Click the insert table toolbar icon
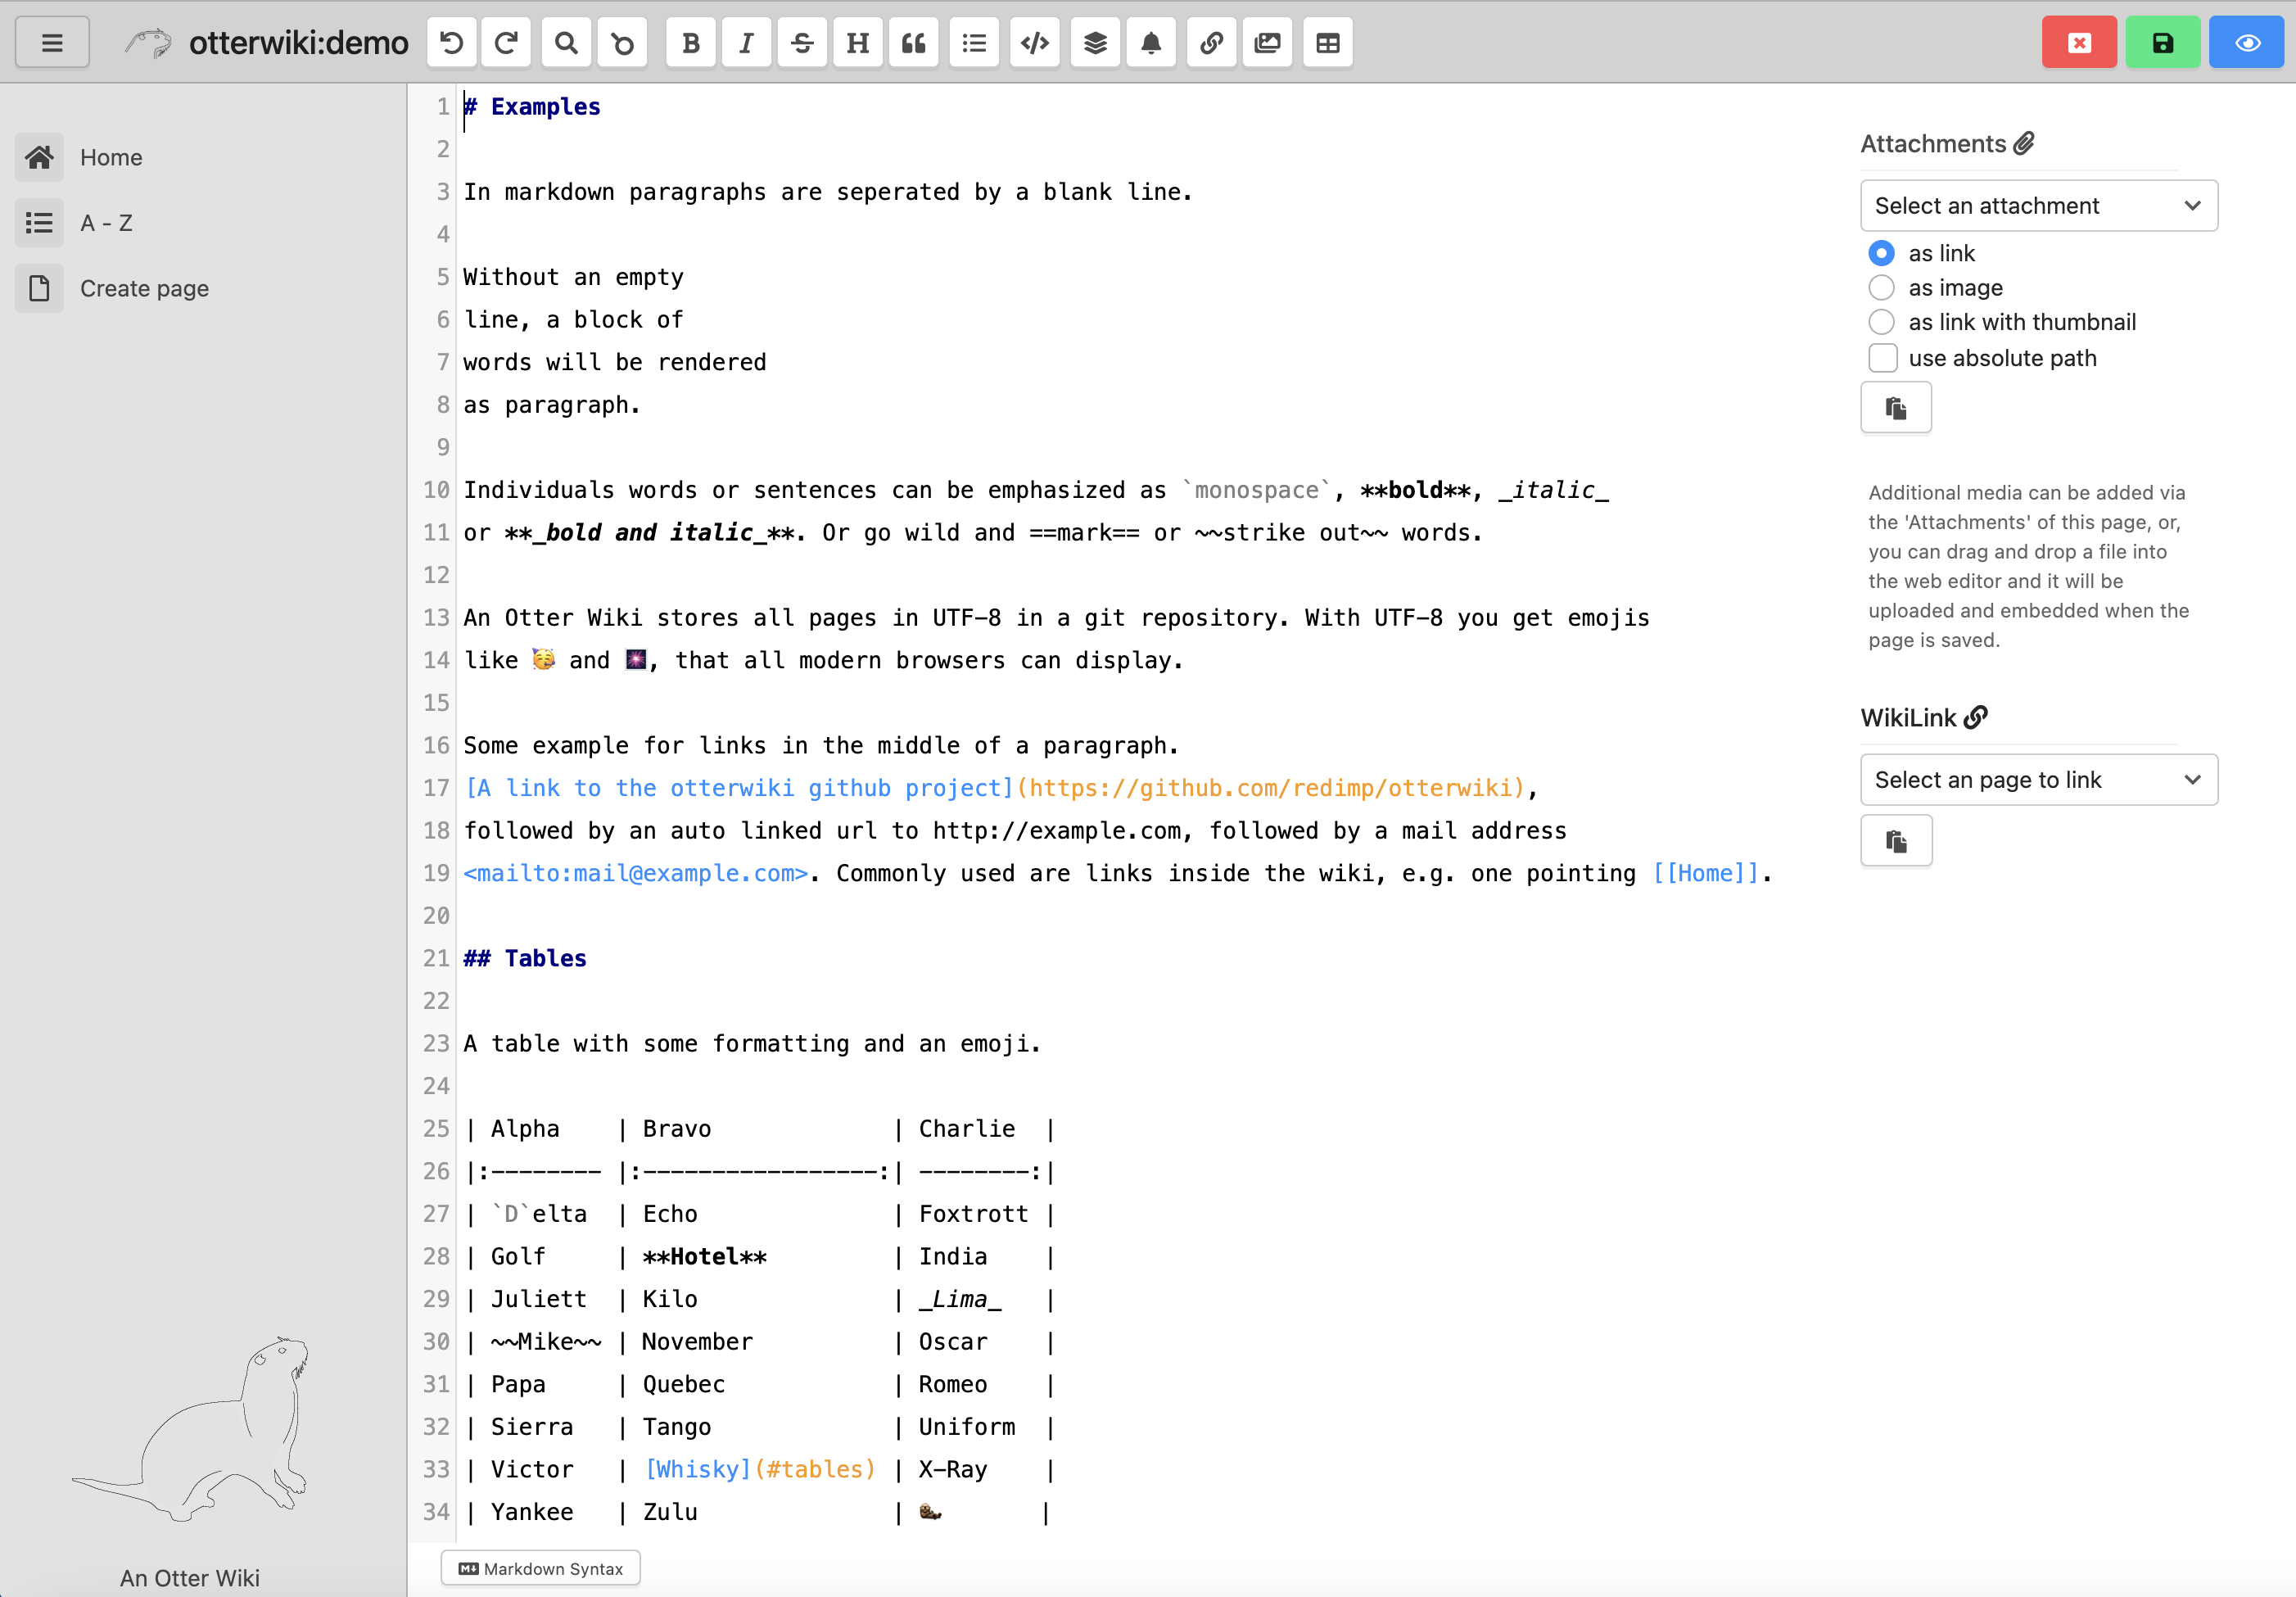This screenshot has width=2296, height=1597. click(x=1327, y=43)
